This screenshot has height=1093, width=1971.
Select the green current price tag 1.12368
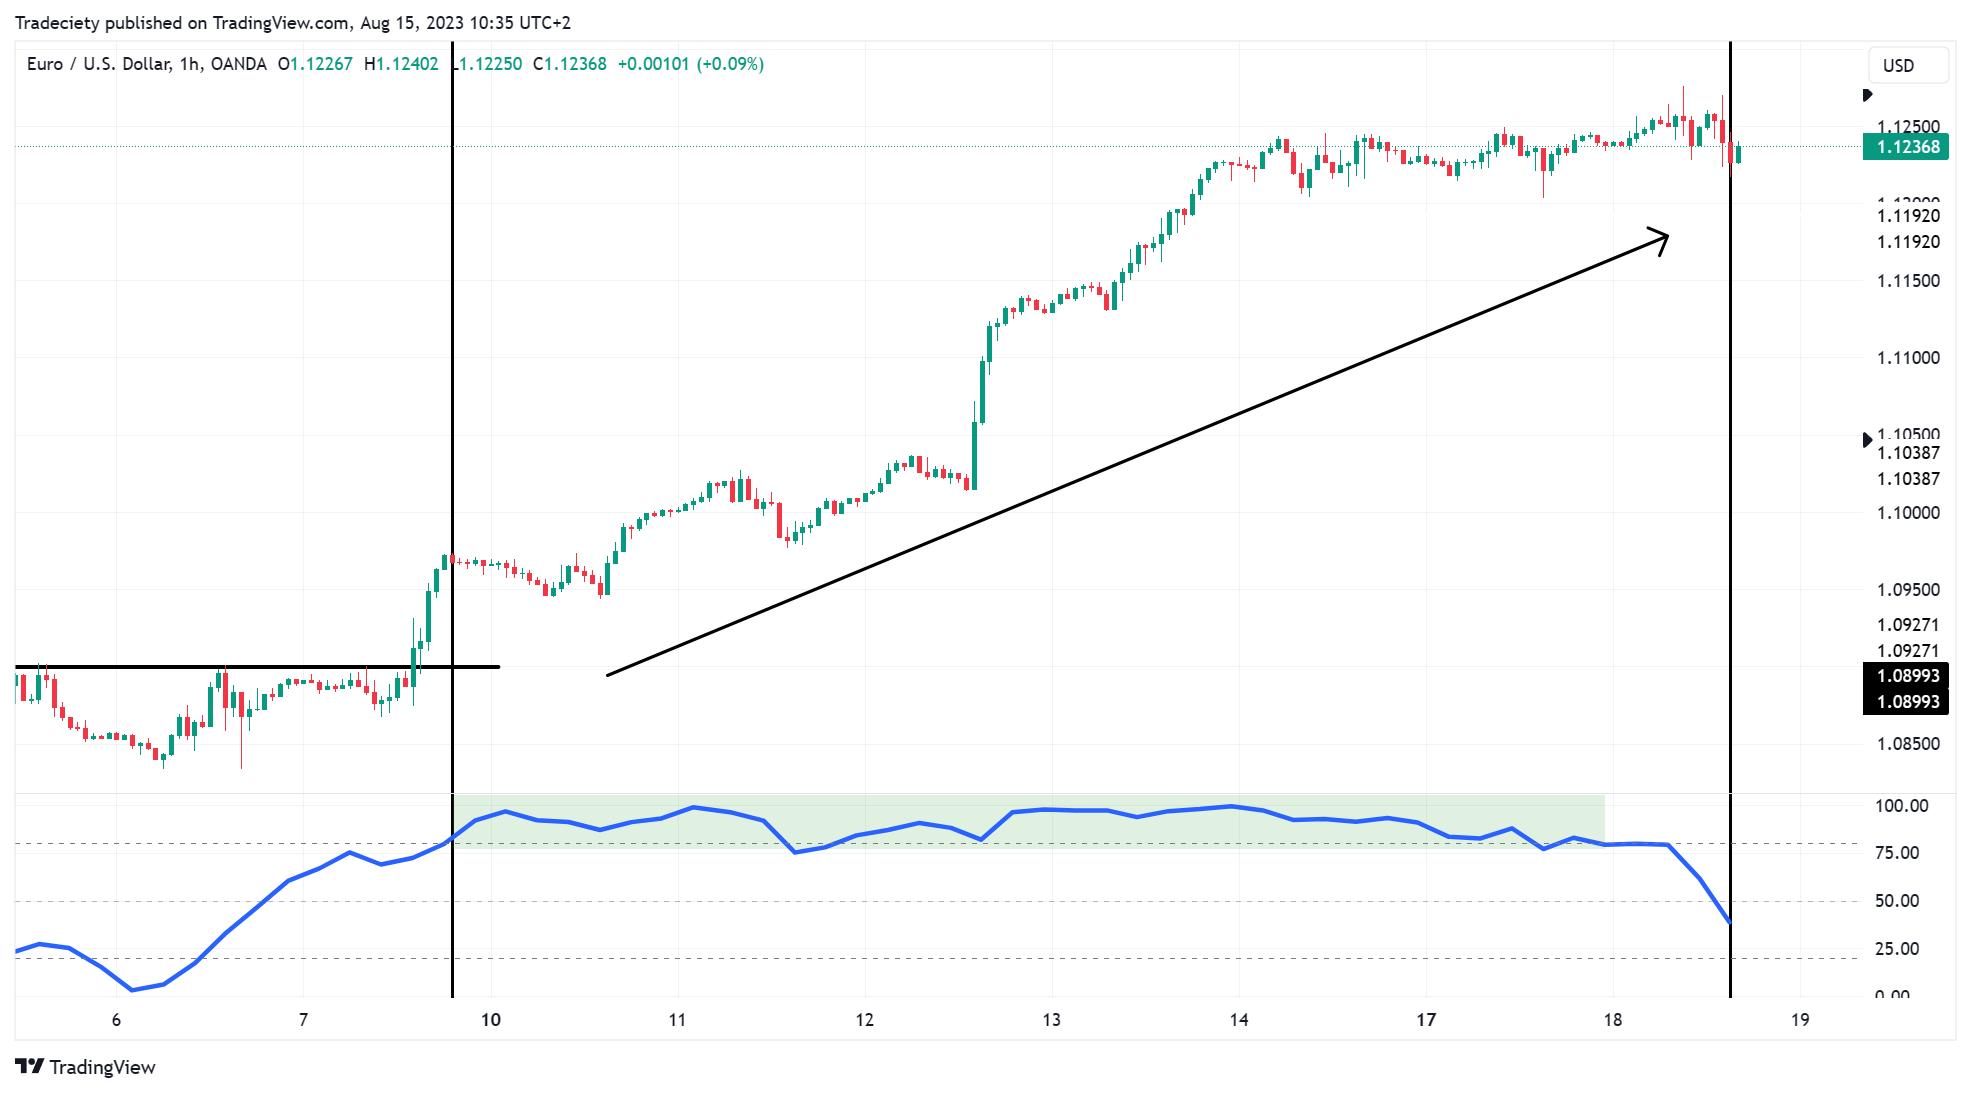tap(1906, 146)
